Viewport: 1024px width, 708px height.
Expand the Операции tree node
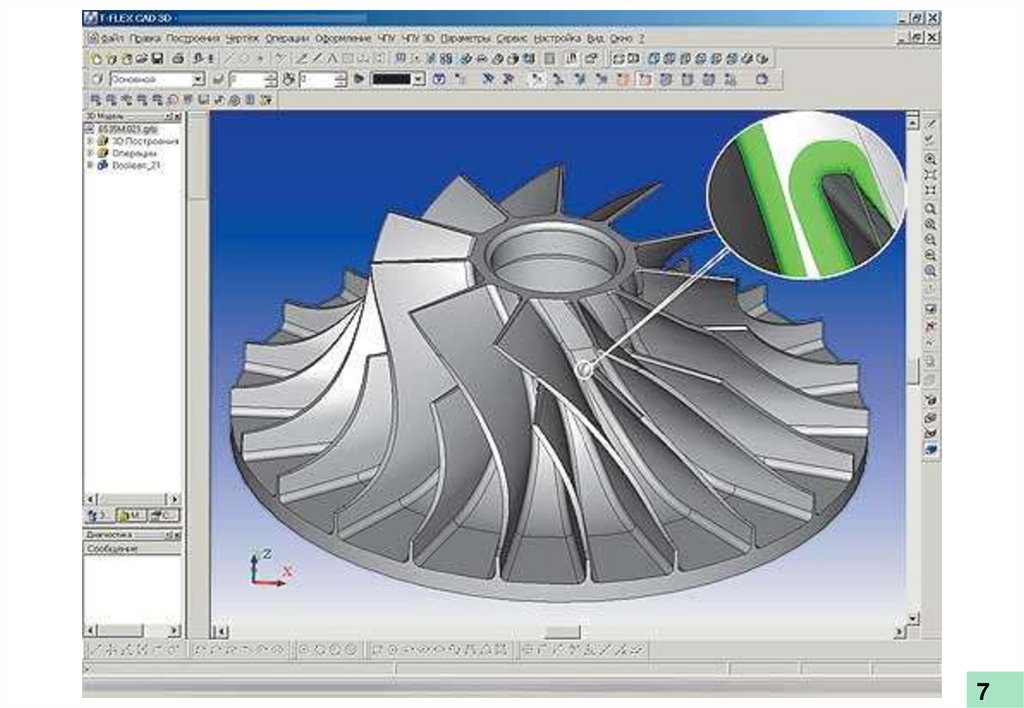[90, 153]
